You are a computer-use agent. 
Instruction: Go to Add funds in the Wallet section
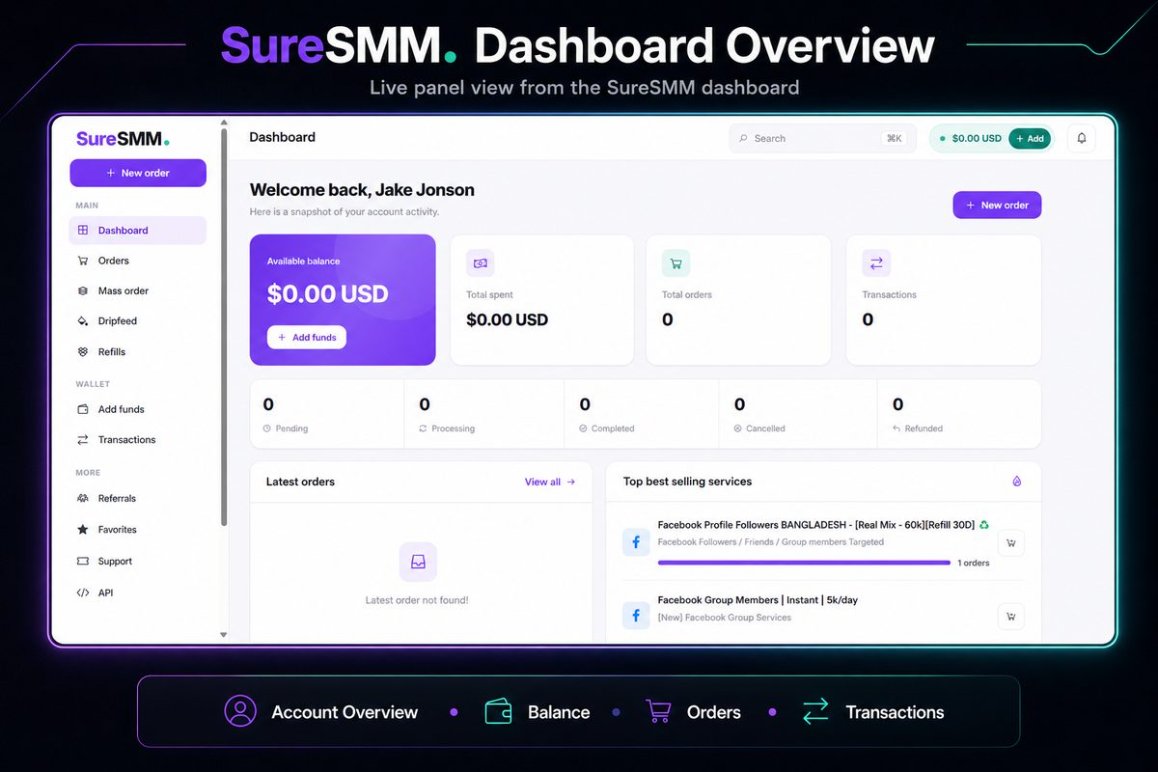click(138, 409)
